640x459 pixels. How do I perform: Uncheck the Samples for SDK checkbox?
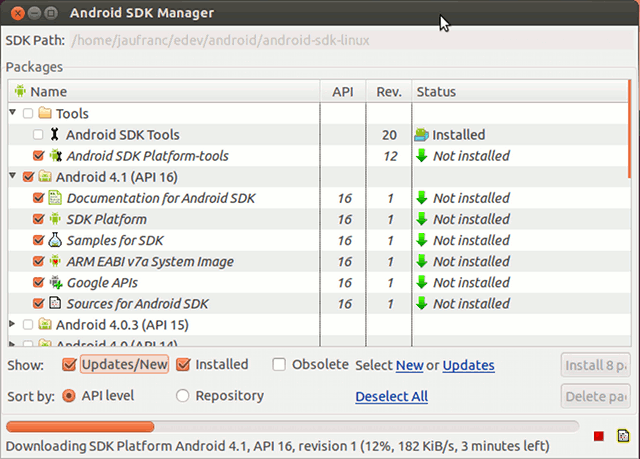(38, 240)
